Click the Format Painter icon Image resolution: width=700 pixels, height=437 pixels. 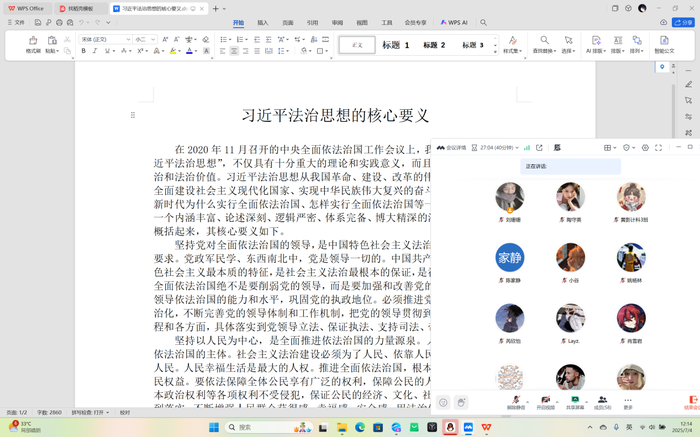33,44
